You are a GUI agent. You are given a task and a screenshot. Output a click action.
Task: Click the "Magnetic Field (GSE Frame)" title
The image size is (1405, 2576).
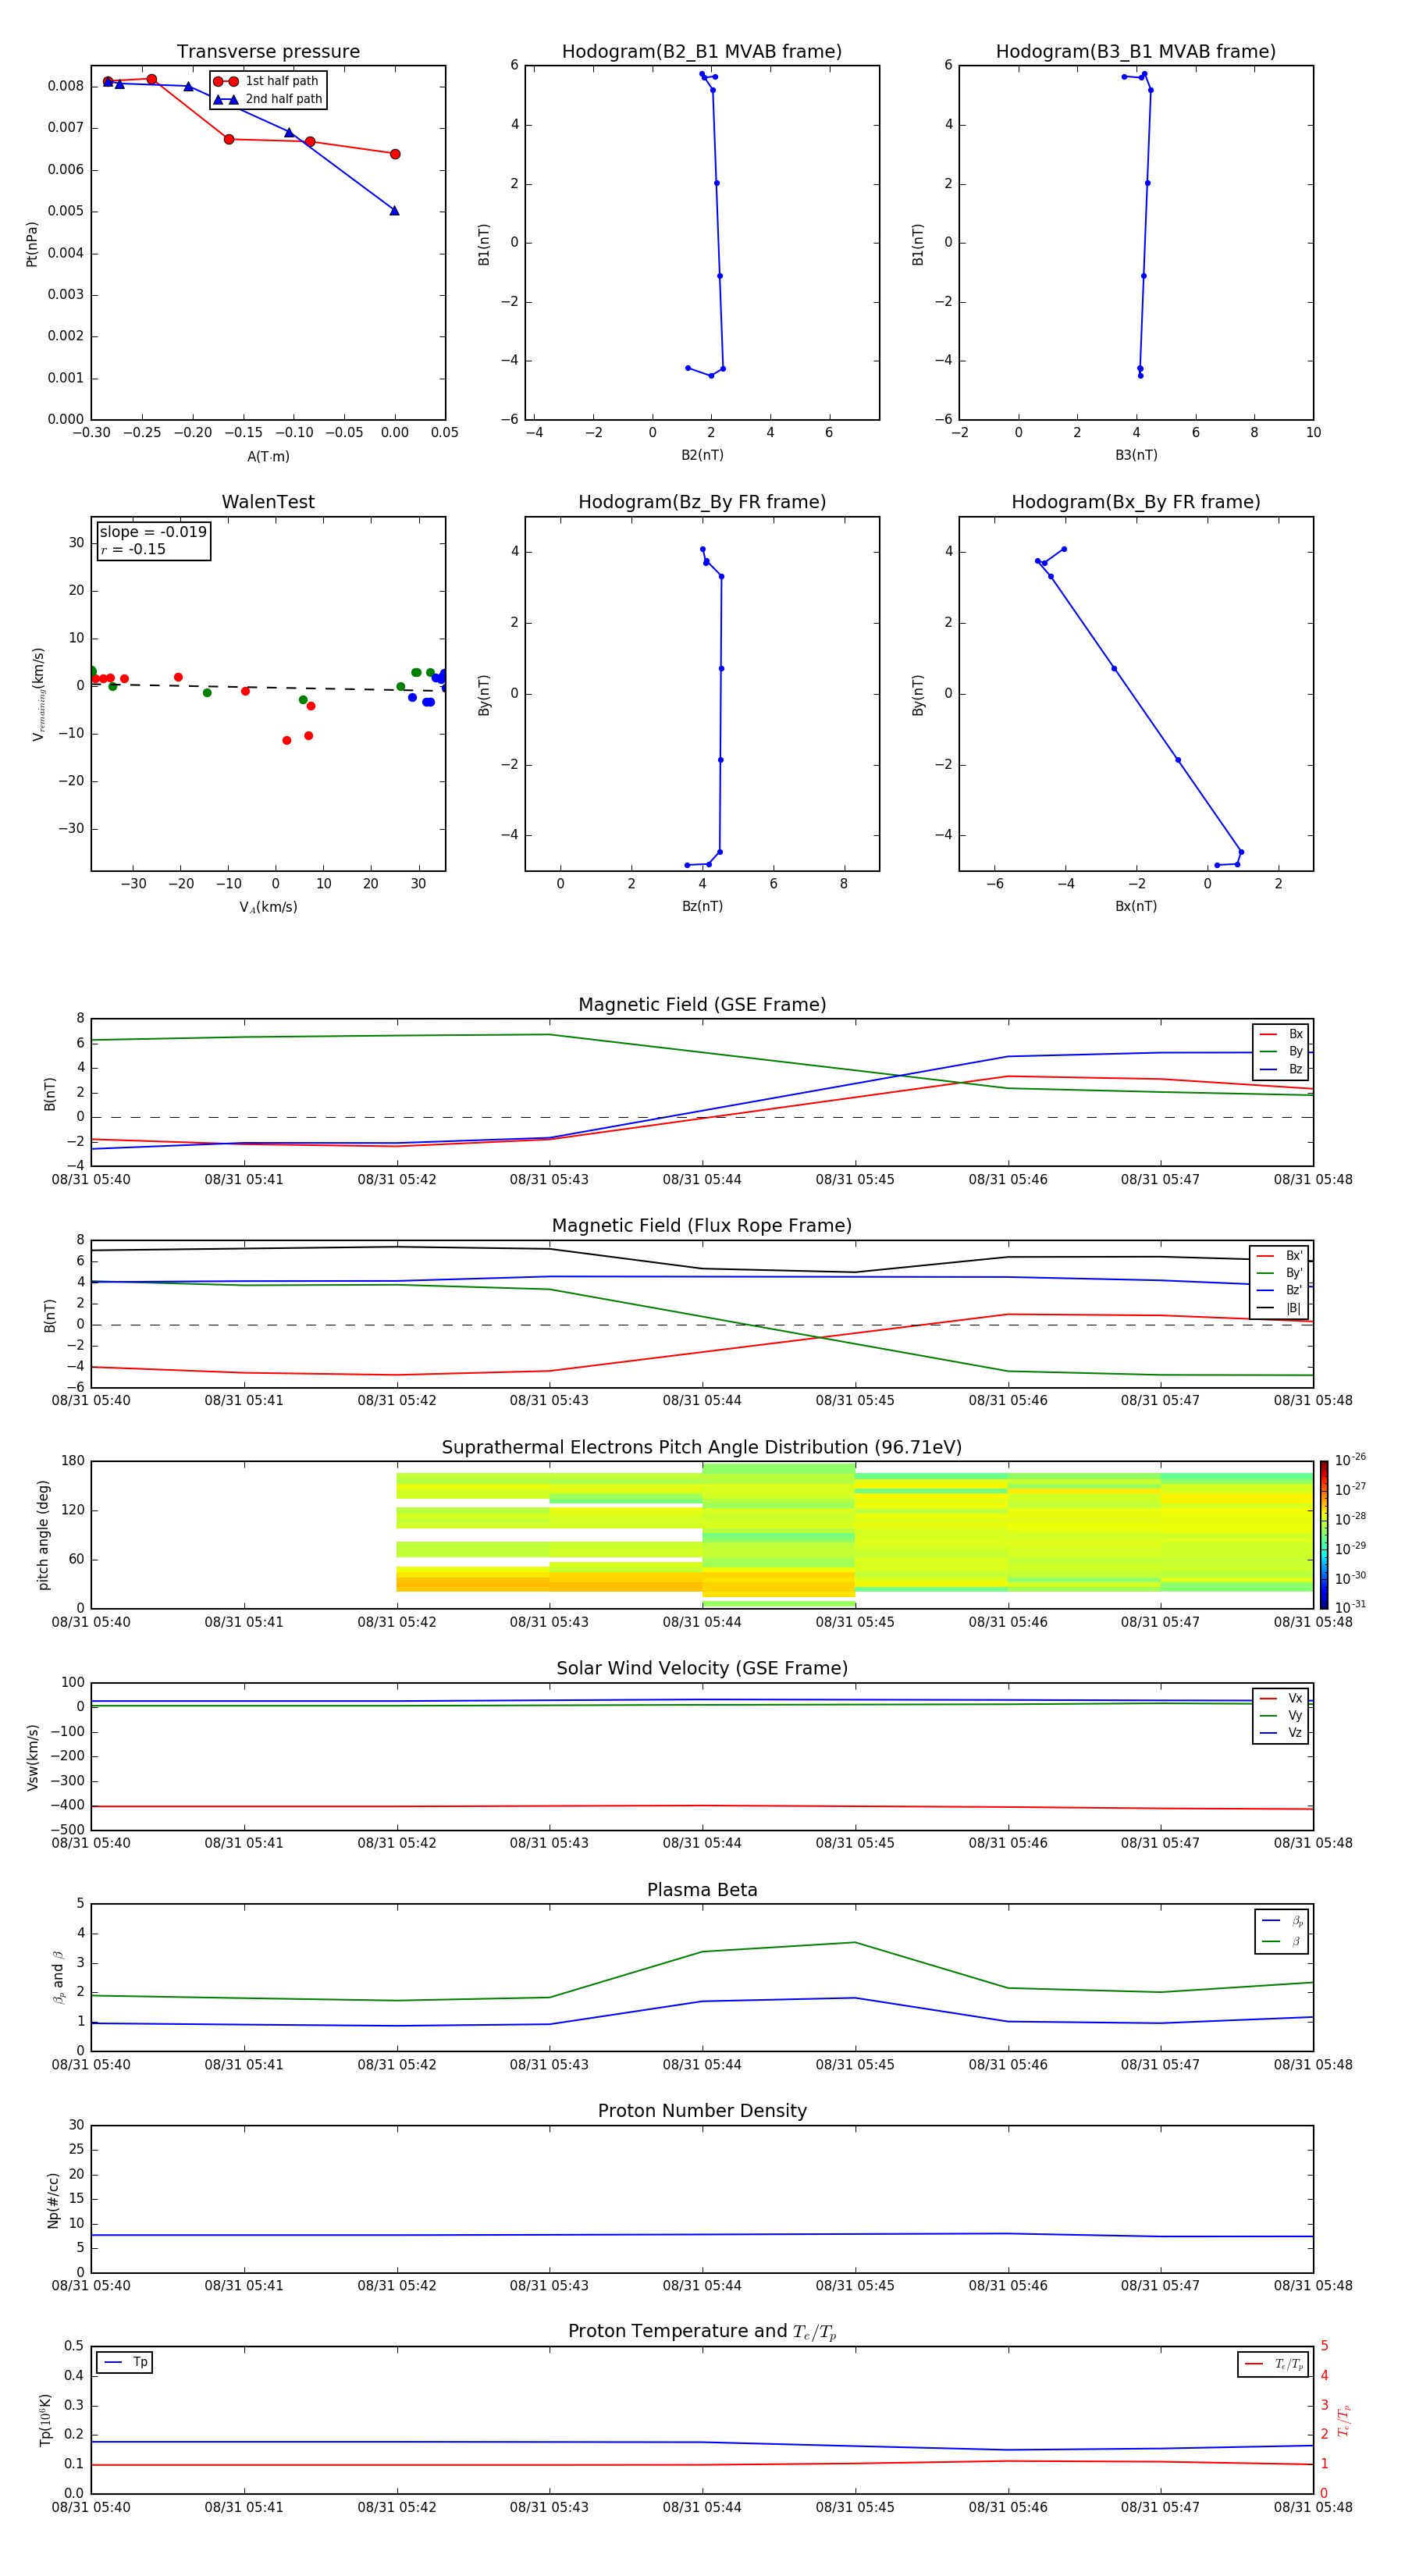[702, 1005]
